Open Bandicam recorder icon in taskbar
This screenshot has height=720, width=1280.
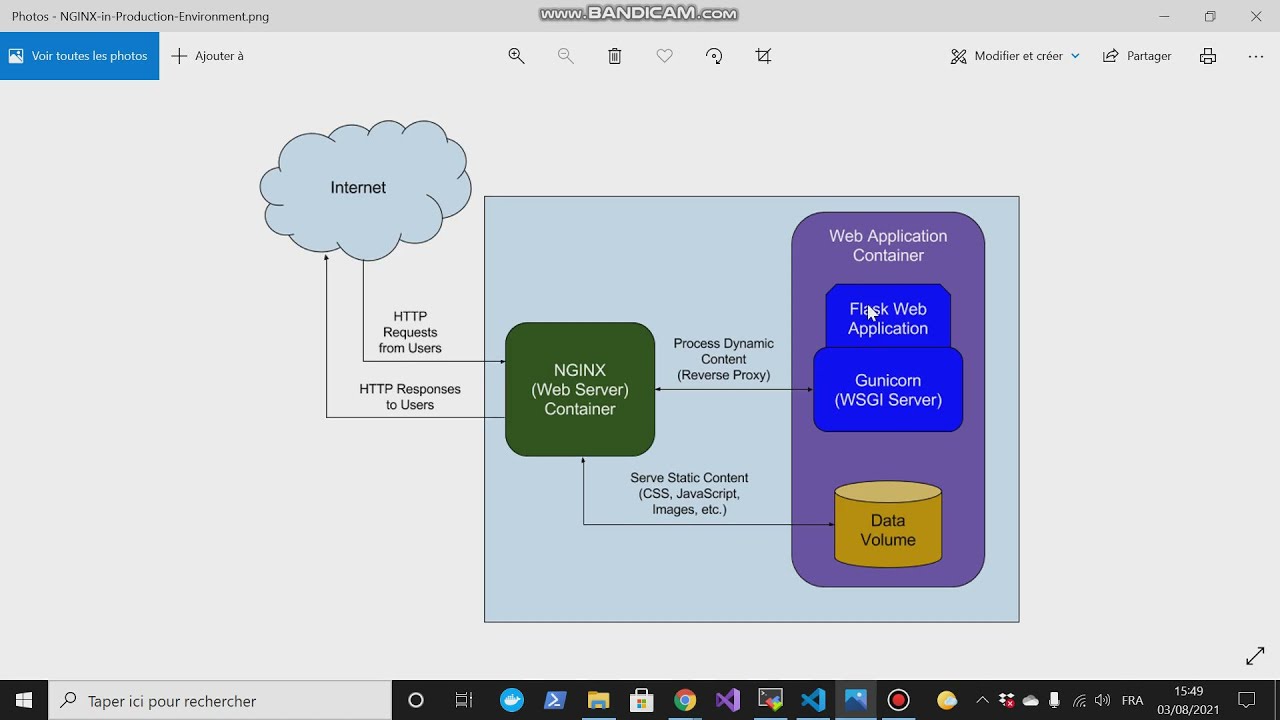tap(899, 700)
